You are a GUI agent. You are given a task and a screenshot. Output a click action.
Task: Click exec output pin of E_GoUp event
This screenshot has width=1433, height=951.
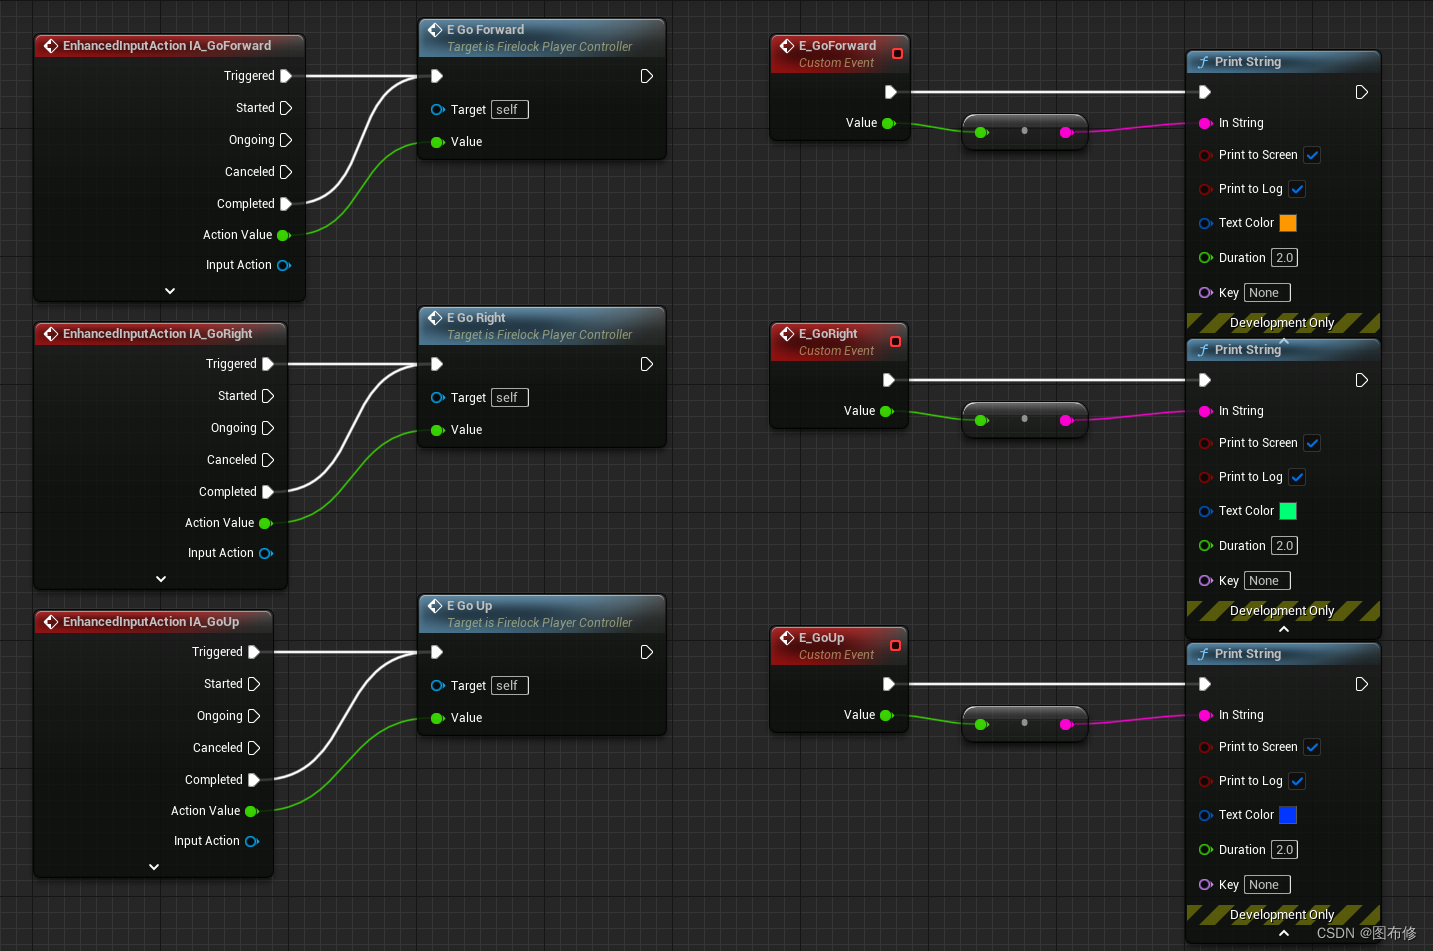889,684
